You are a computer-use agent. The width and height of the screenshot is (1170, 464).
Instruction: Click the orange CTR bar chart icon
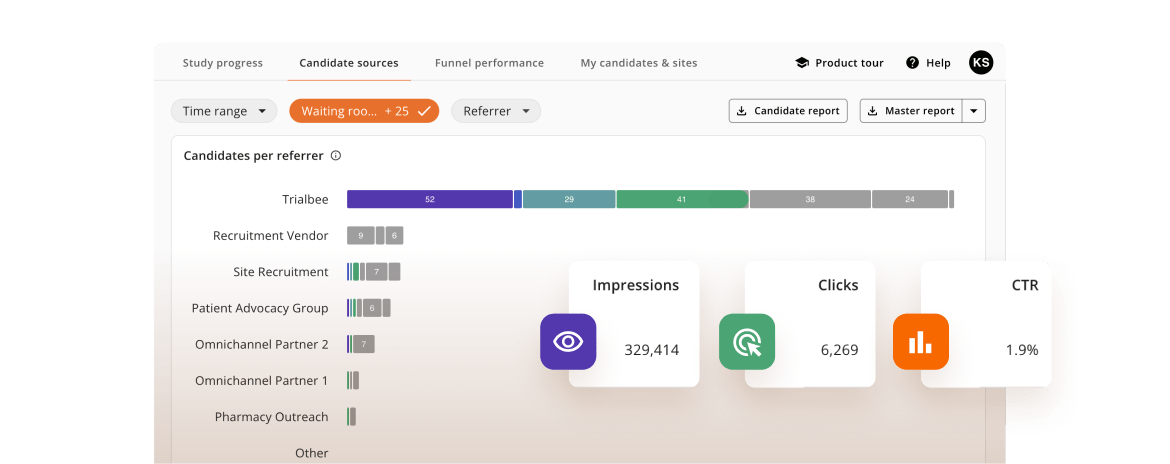pyautogui.click(x=920, y=342)
